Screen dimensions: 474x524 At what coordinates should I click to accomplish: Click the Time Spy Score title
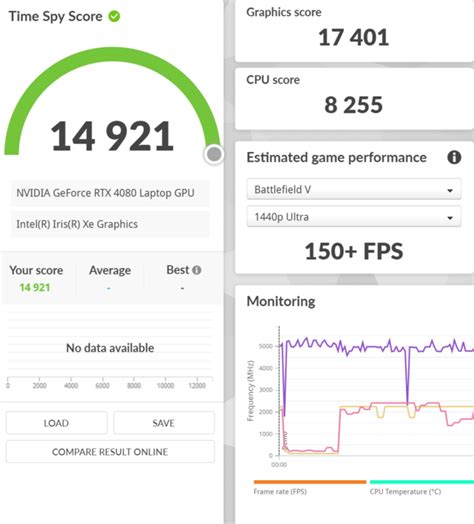click(x=55, y=16)
